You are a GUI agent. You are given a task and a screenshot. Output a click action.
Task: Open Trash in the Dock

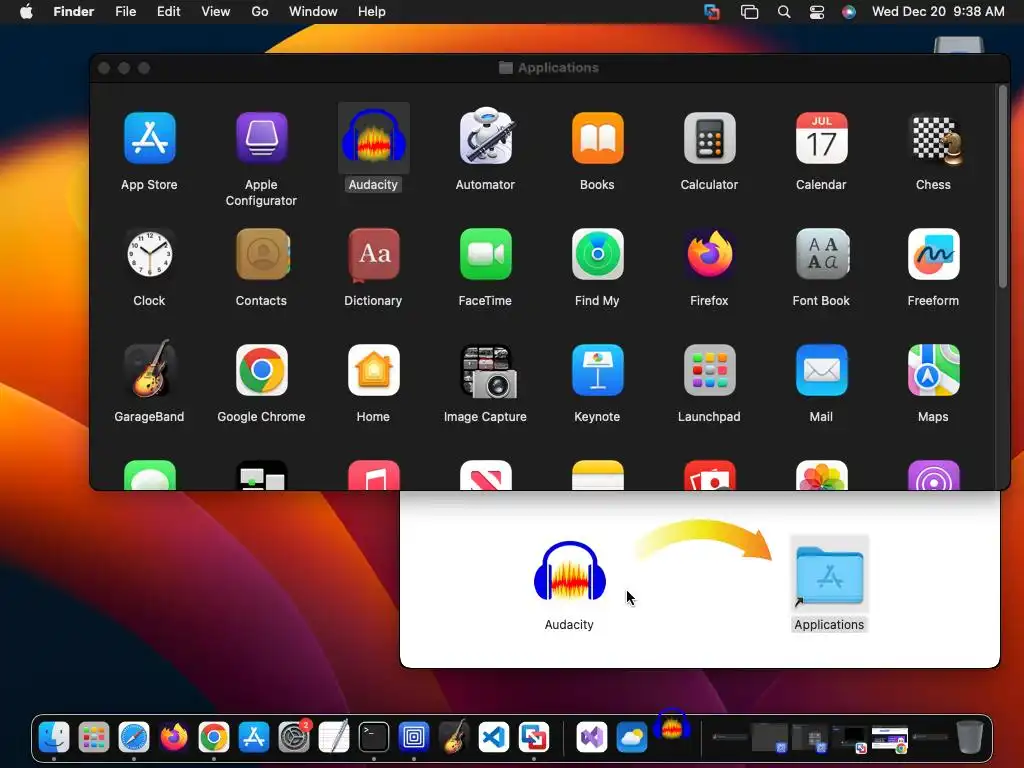[970, 737]
